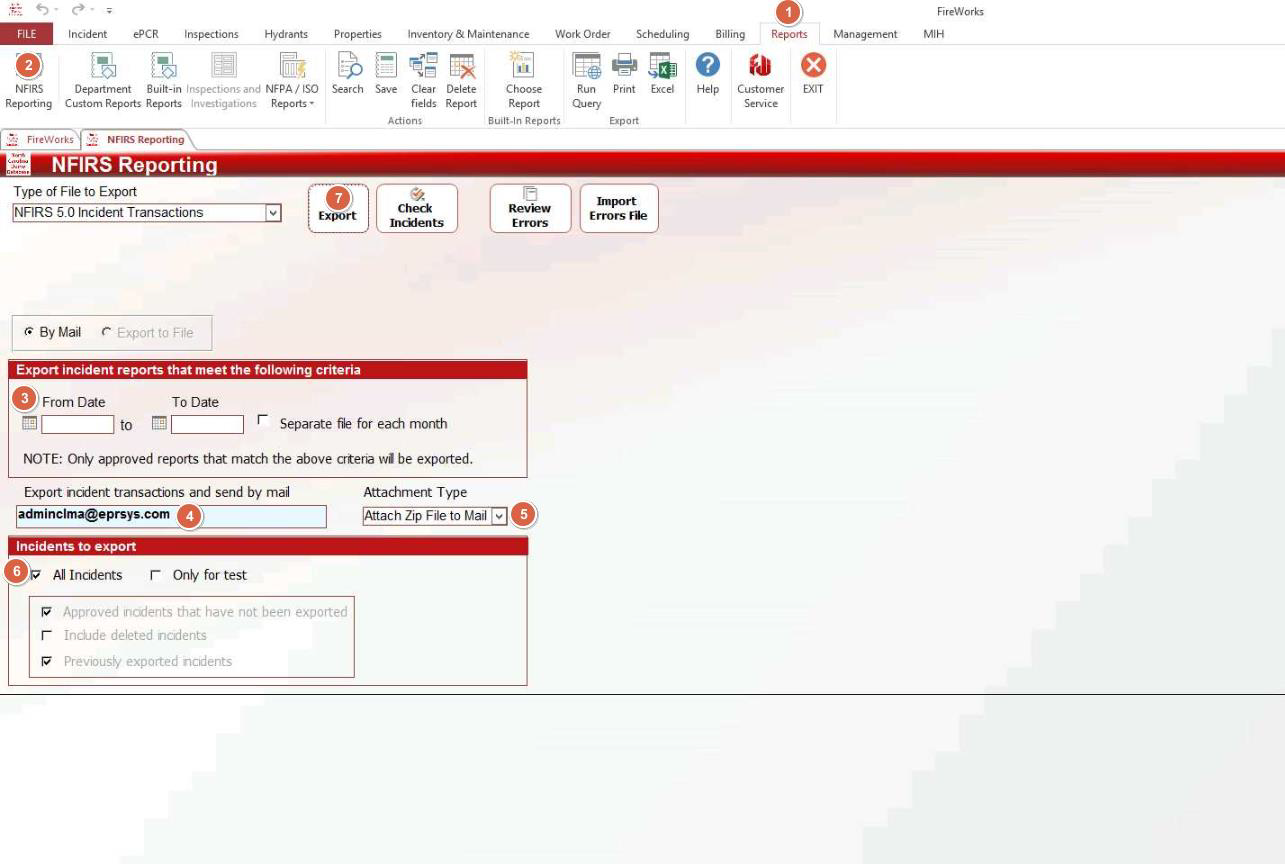This screenshot has height=864, width=1285.
Task: Select the NFIRS Reporting document tab
Action: coord(137,139)
